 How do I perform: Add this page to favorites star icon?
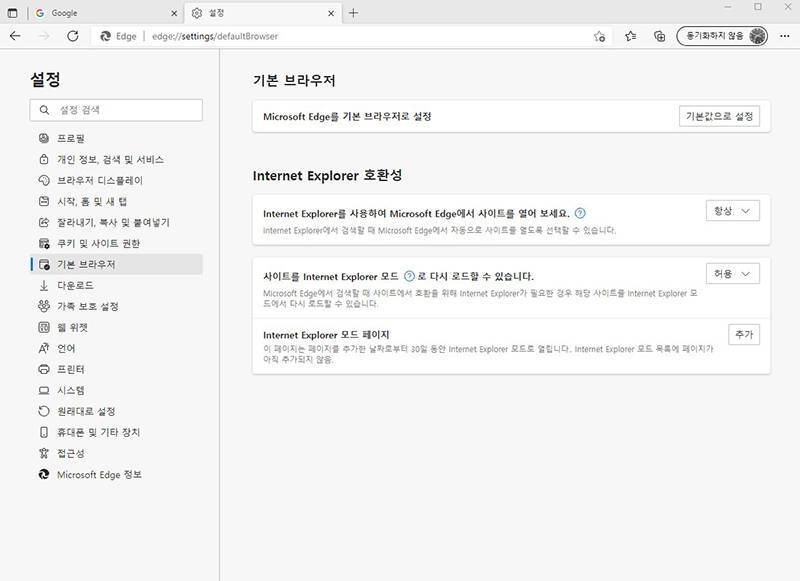tap(599, 36)
